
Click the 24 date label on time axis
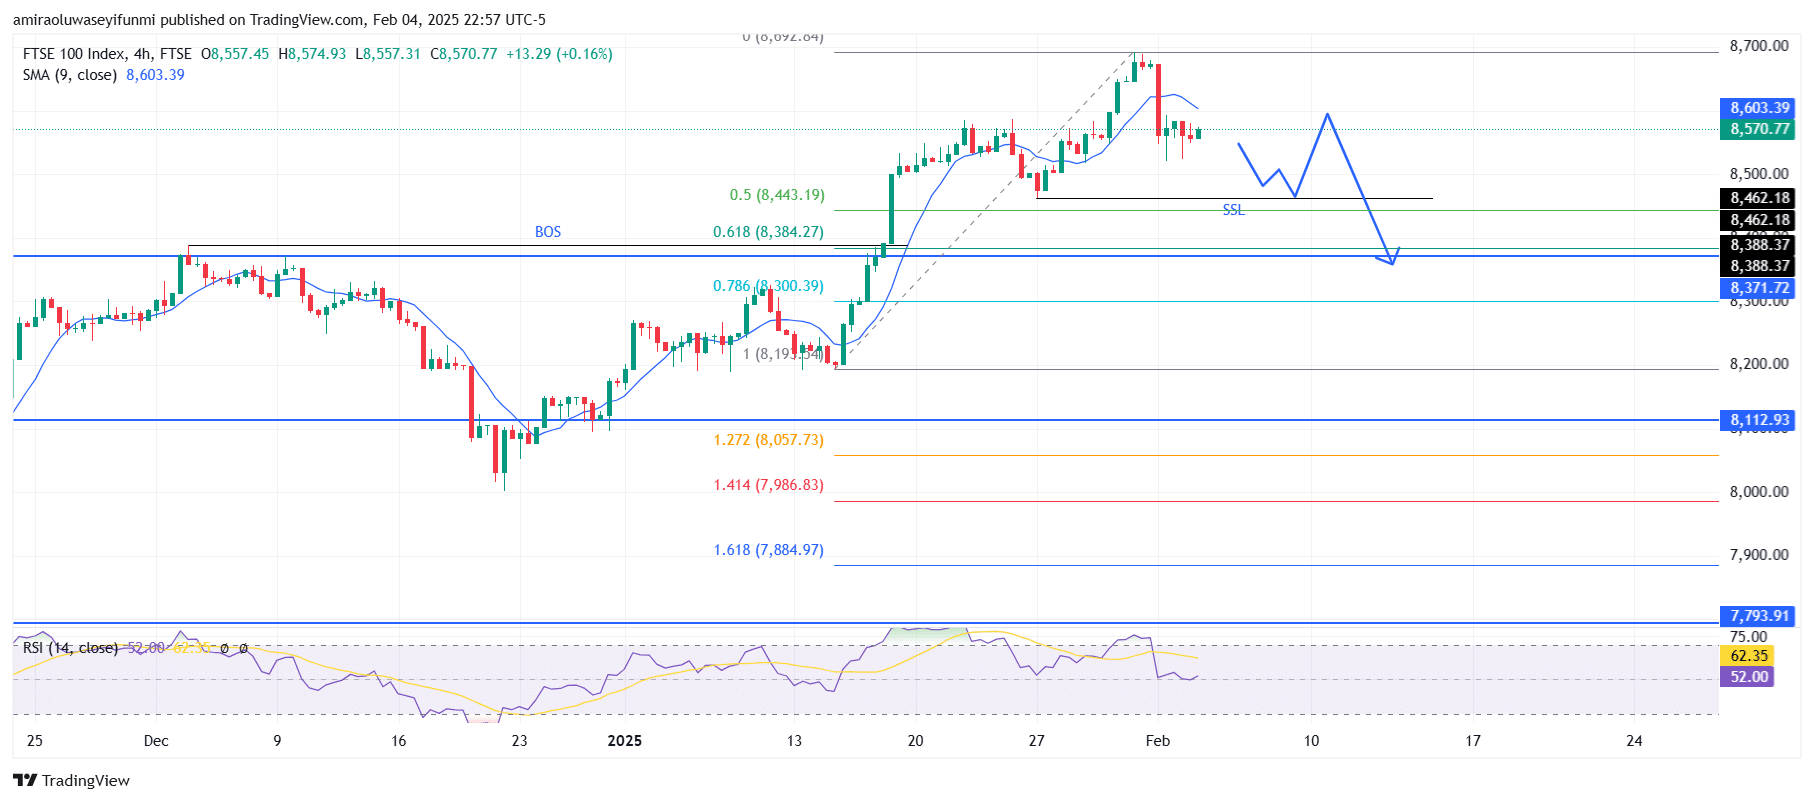click(x=1634, y=741)
